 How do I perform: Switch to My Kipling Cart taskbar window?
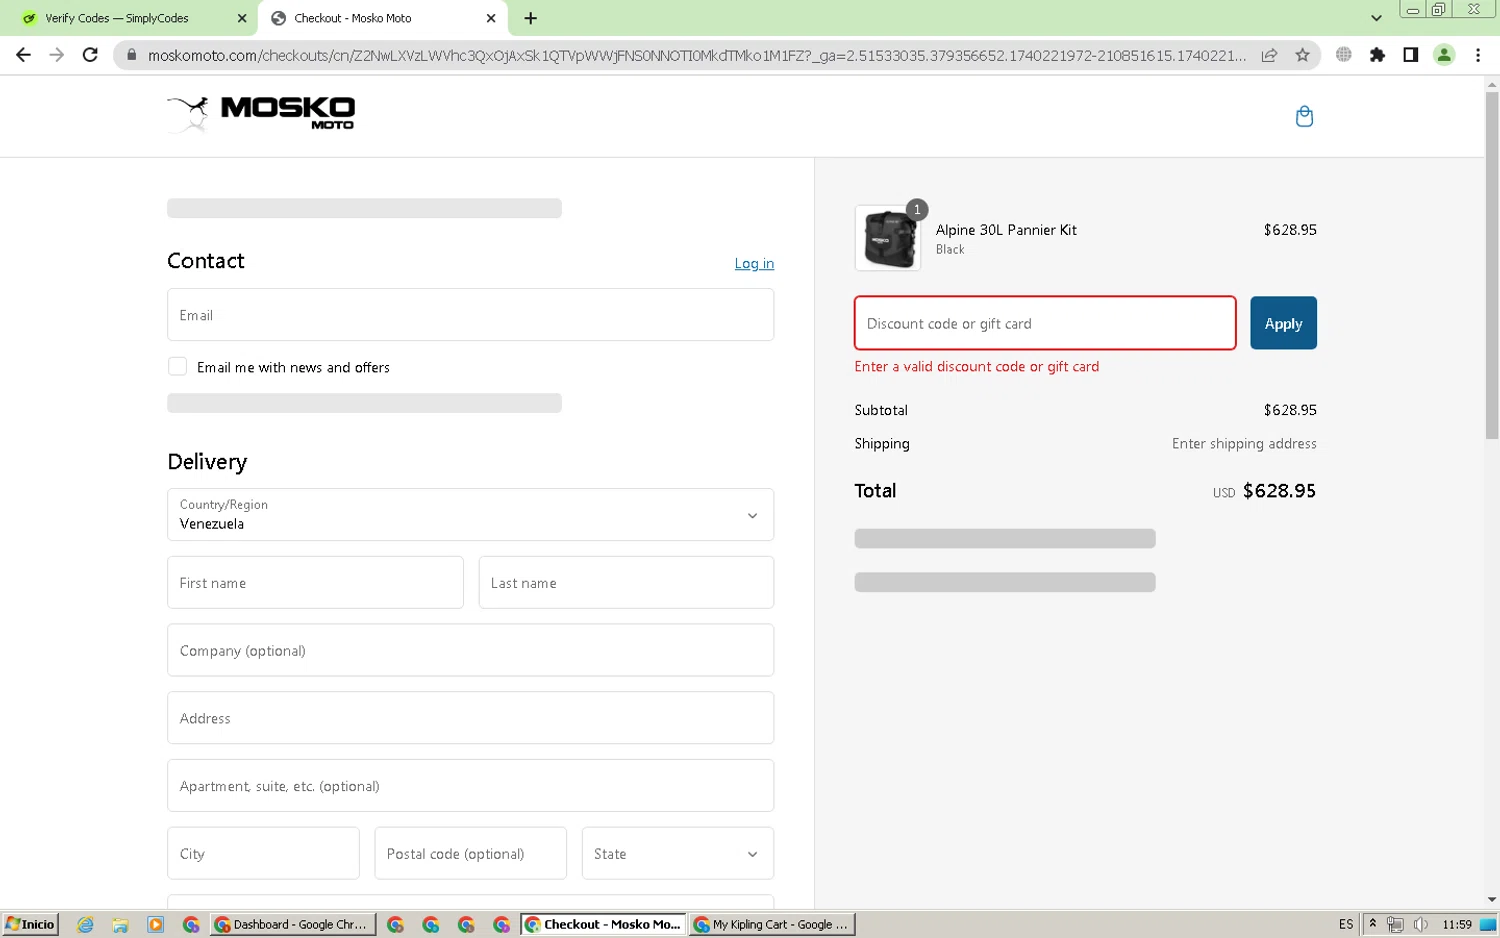point(772,924)
